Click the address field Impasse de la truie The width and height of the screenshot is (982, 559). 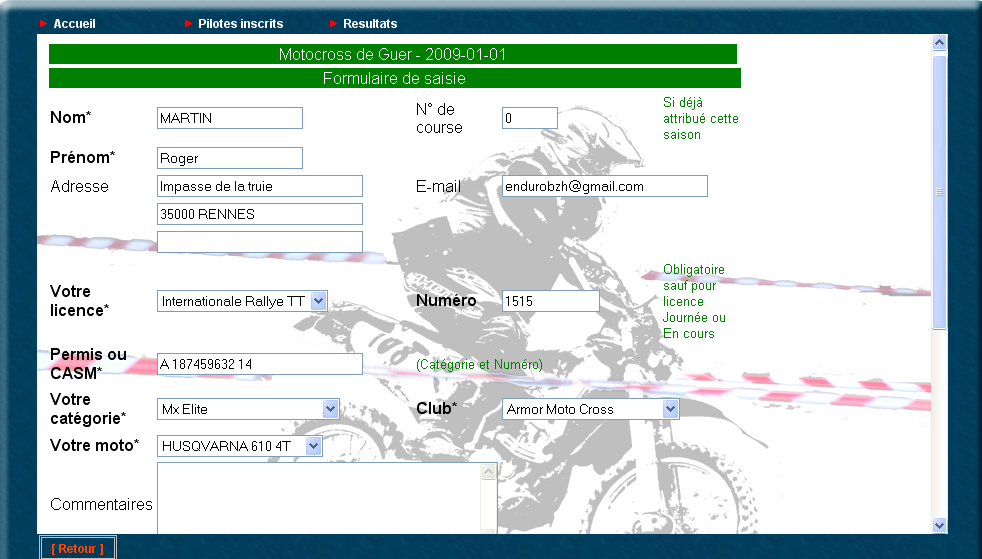click(260, 186)
